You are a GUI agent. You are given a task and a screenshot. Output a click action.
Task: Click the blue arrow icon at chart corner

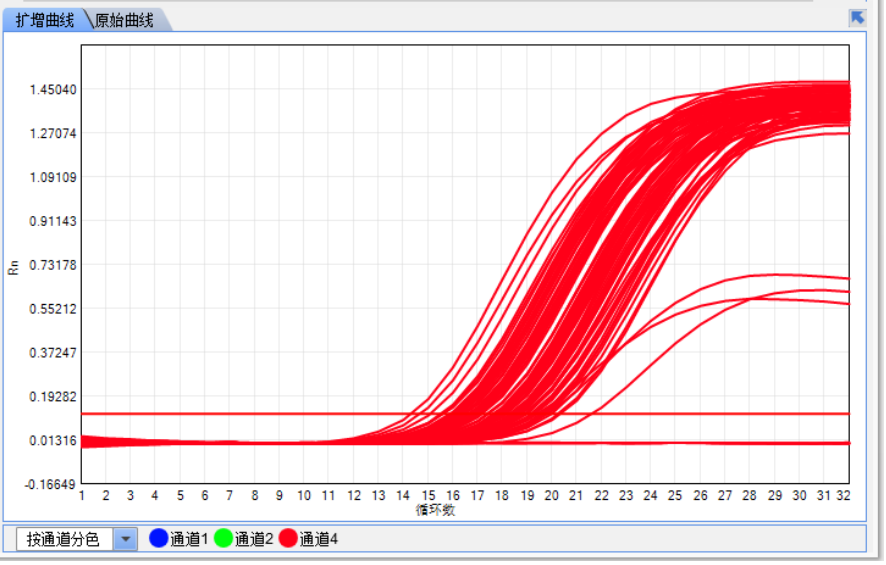point(859,18)
